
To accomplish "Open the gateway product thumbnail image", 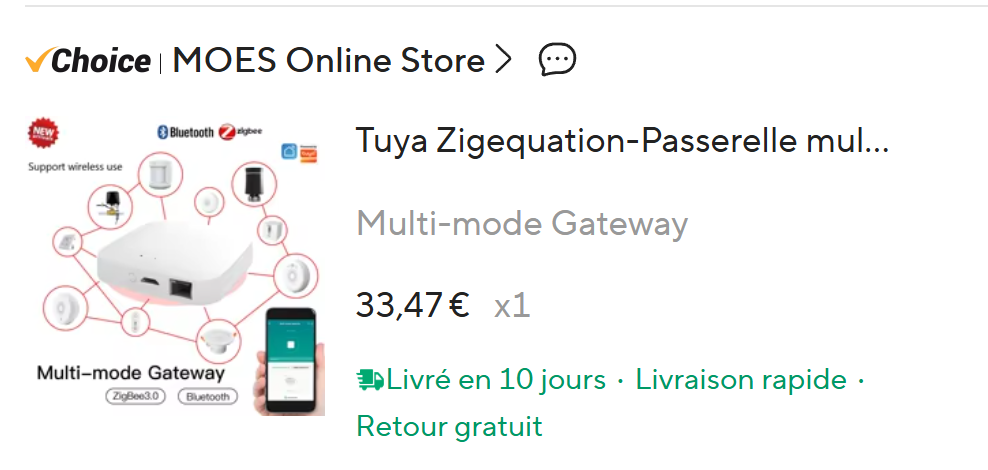I will [175, 265].
